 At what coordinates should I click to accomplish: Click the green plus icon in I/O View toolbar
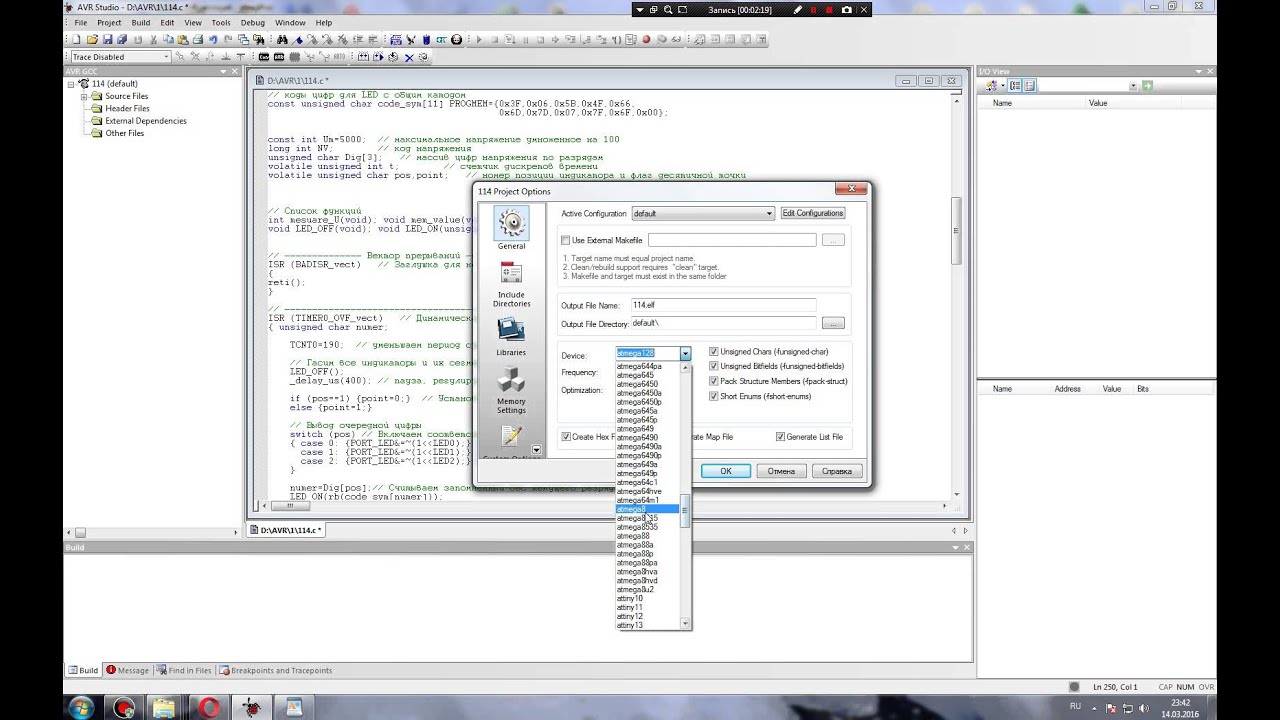1147,86
